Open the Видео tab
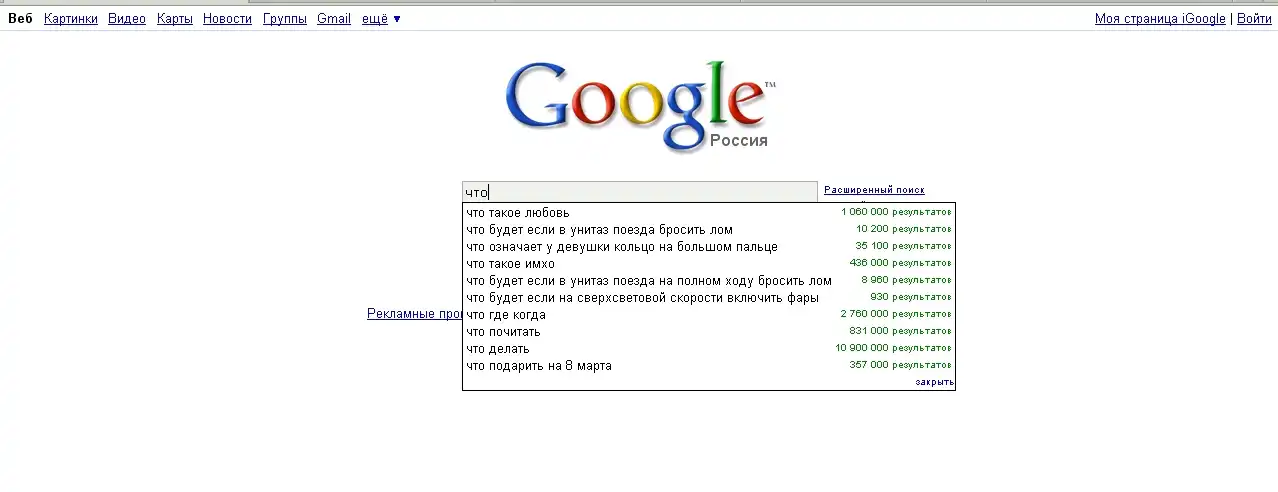Viewport: 1278px width, 492px height. tap(127, 19)
